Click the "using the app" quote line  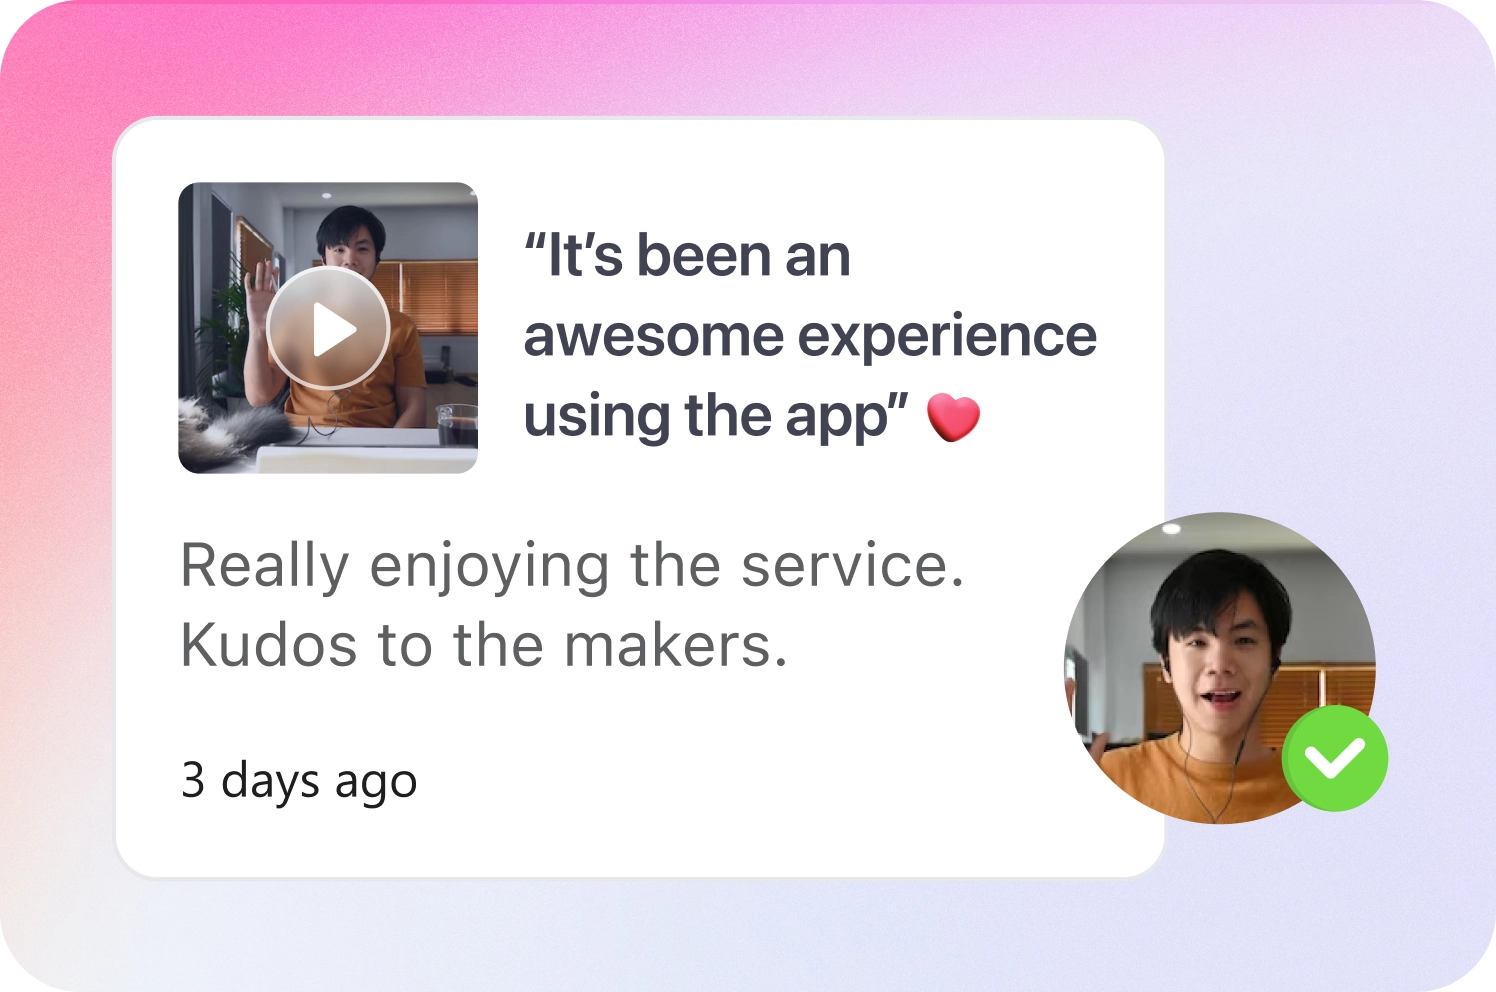(x=716, y=416)
